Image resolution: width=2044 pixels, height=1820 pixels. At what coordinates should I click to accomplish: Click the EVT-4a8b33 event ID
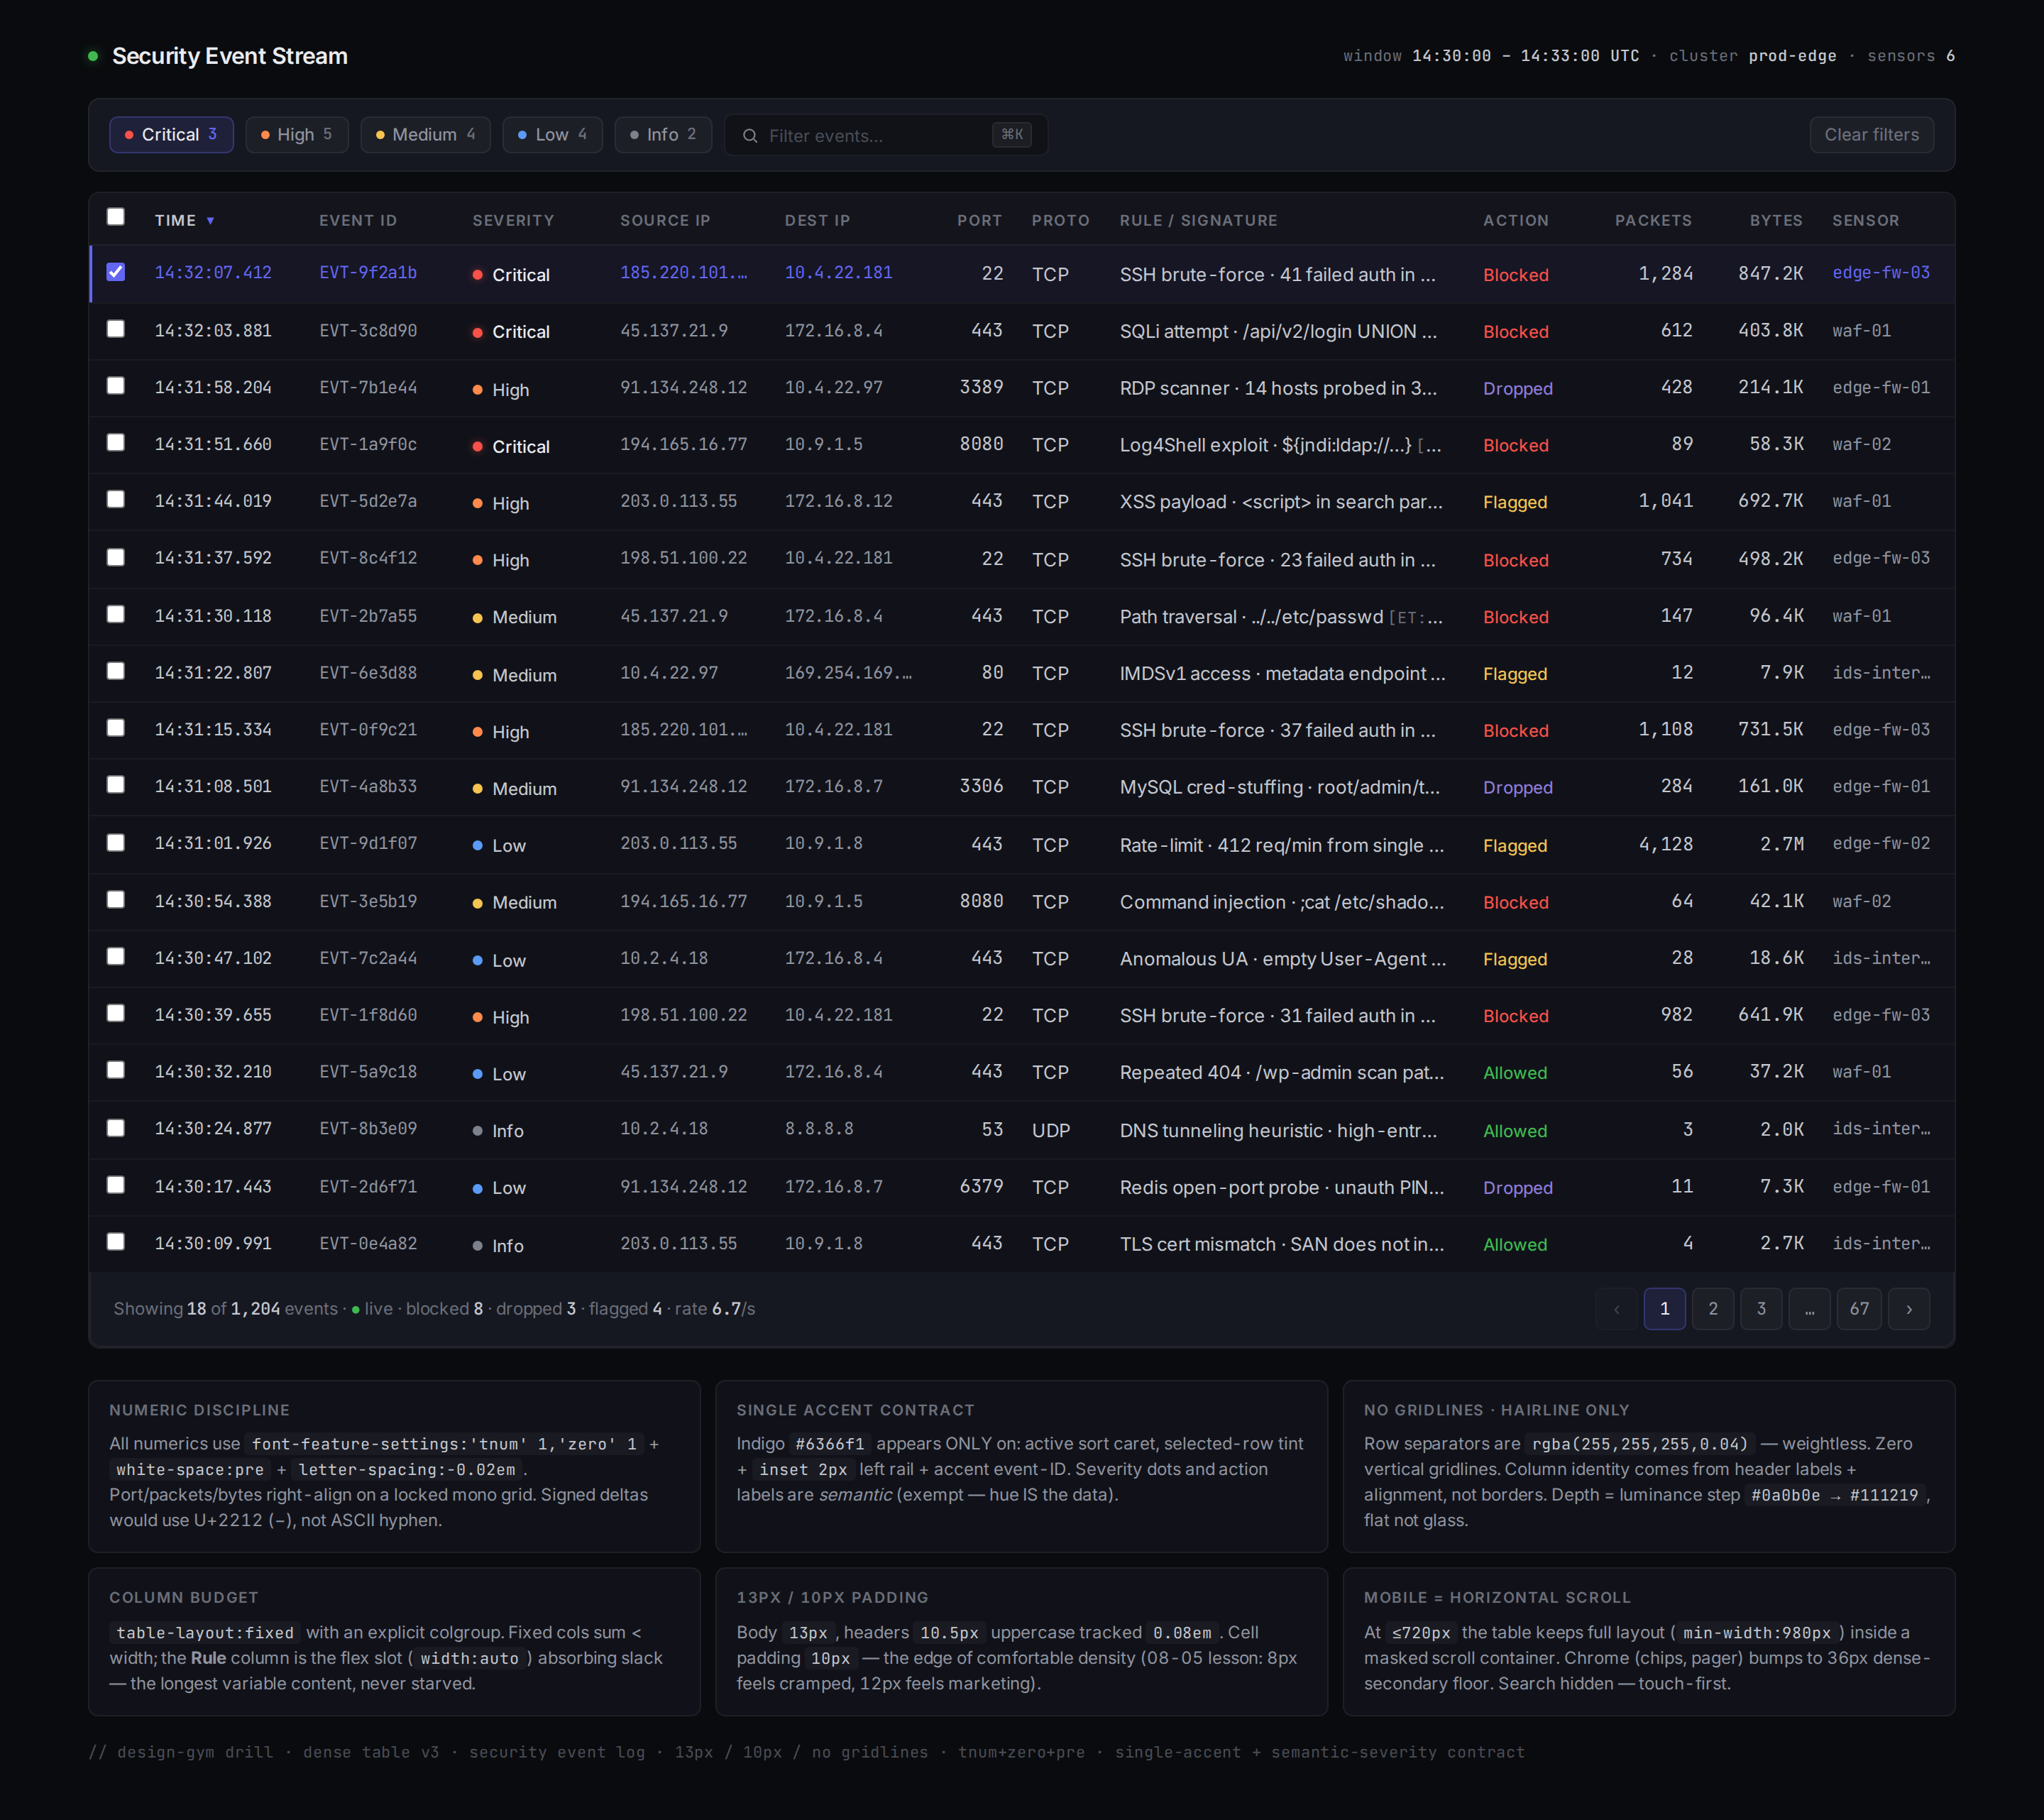[368, 786]
